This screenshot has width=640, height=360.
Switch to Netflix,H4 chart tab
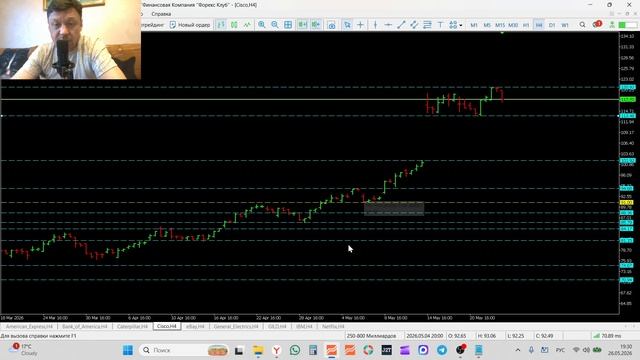coord(333,327)
